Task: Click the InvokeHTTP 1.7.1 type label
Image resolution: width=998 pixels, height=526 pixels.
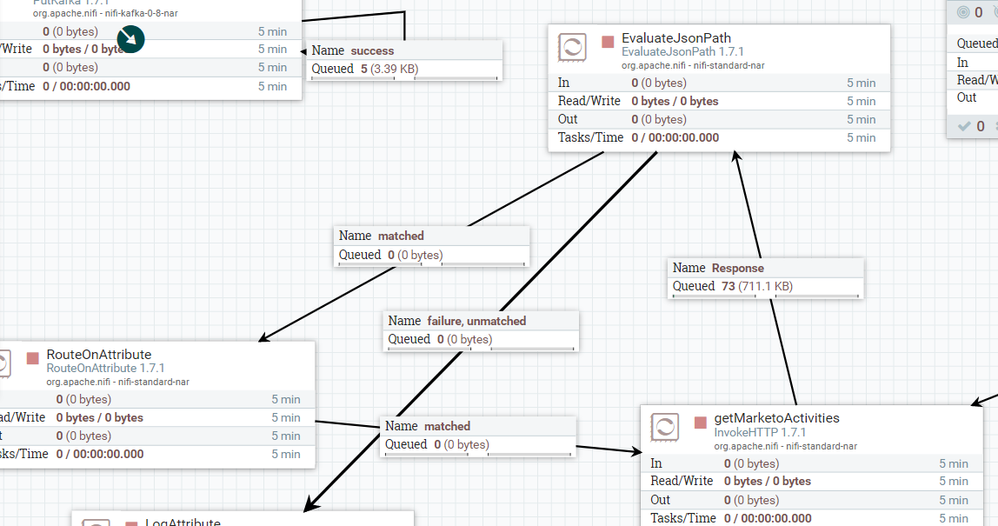Action: 759,432
